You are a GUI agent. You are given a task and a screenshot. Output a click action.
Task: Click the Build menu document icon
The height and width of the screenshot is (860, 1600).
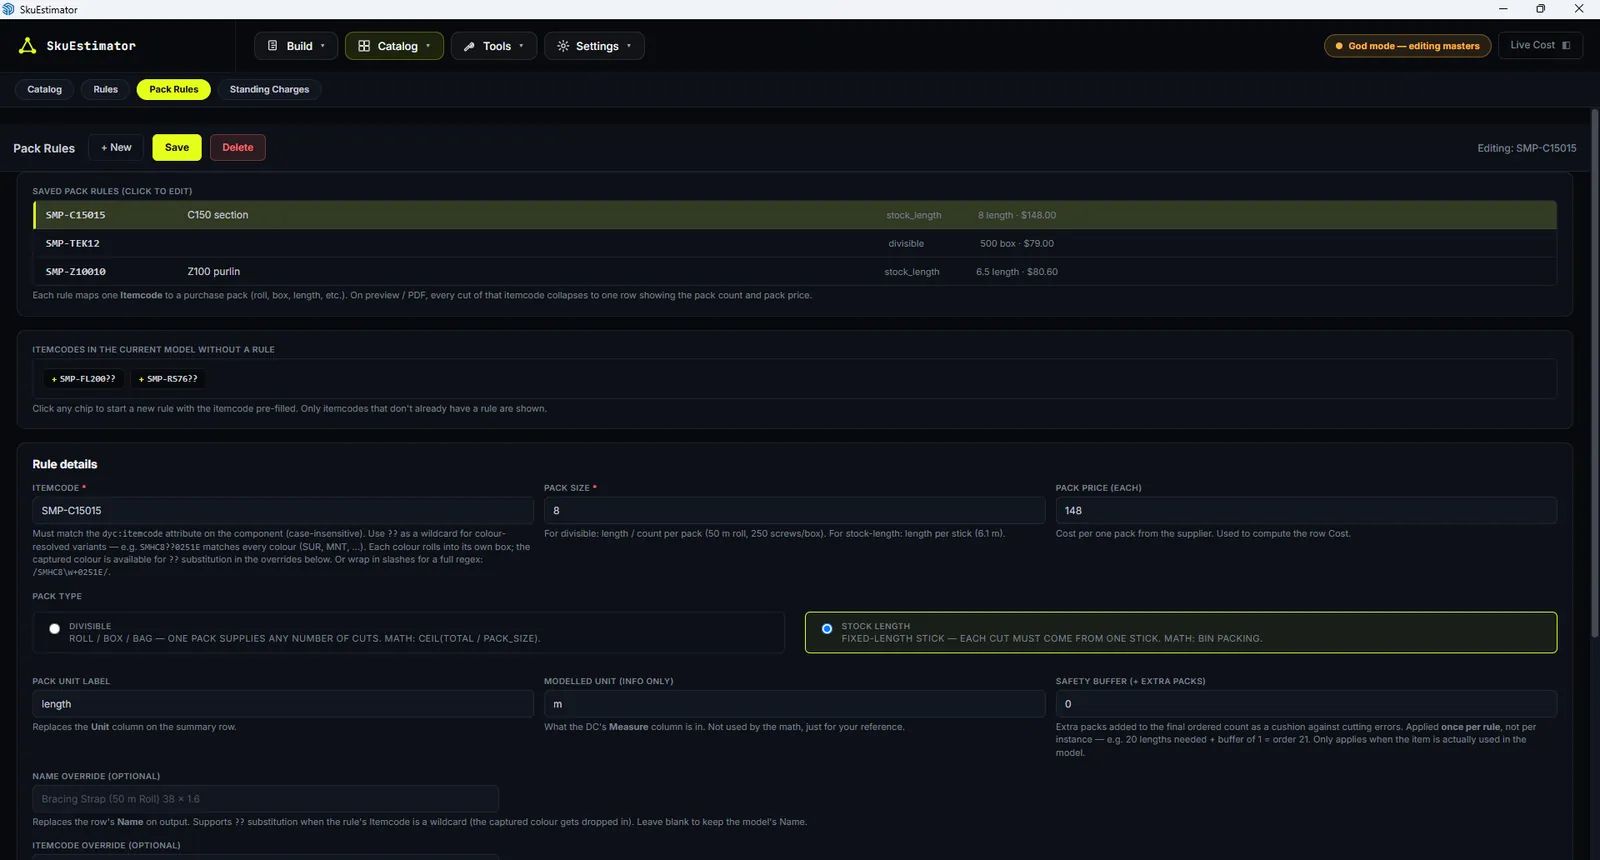tap(272, 46)
